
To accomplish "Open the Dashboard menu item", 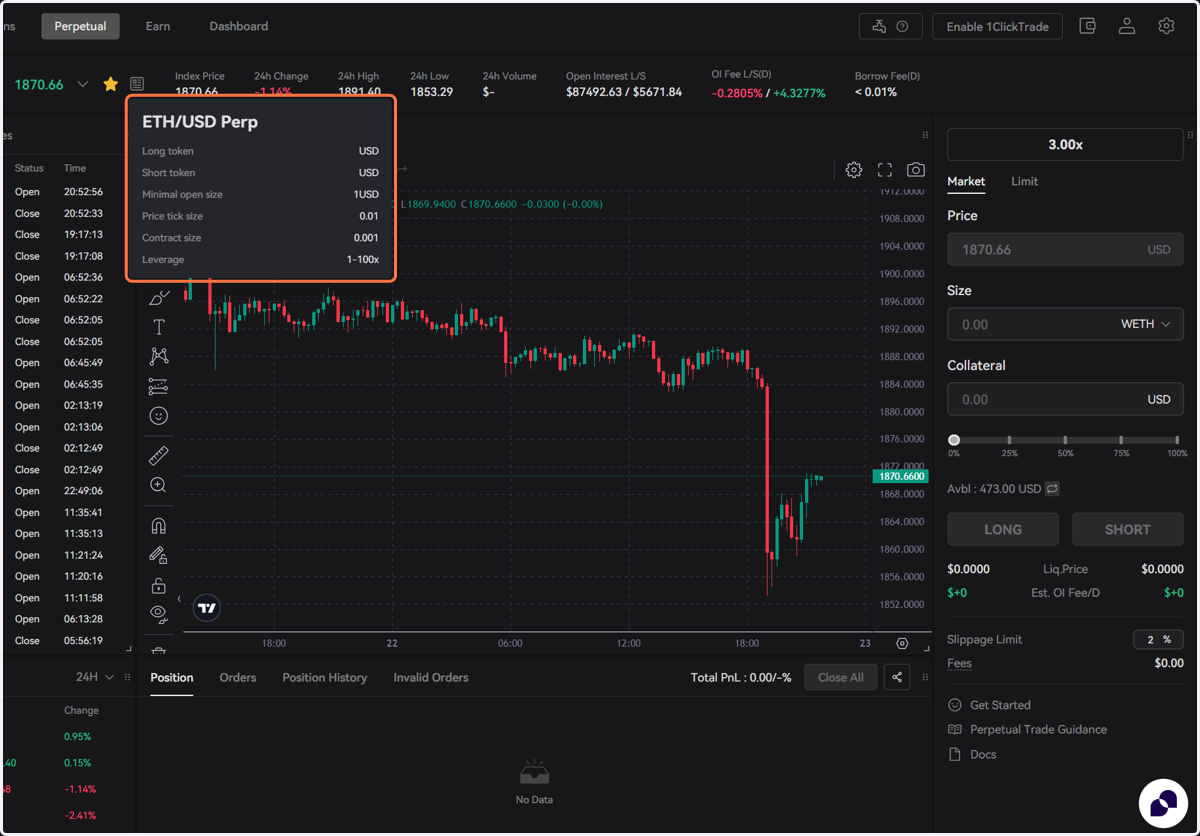I will pos(239,26).
